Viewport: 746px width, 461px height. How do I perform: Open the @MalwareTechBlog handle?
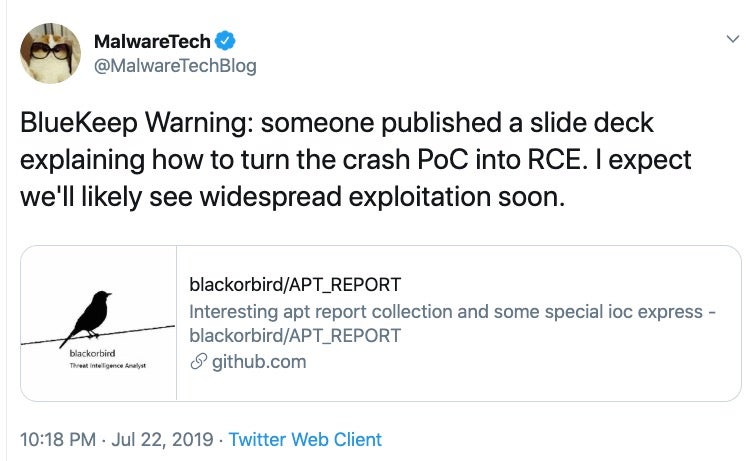174,66
